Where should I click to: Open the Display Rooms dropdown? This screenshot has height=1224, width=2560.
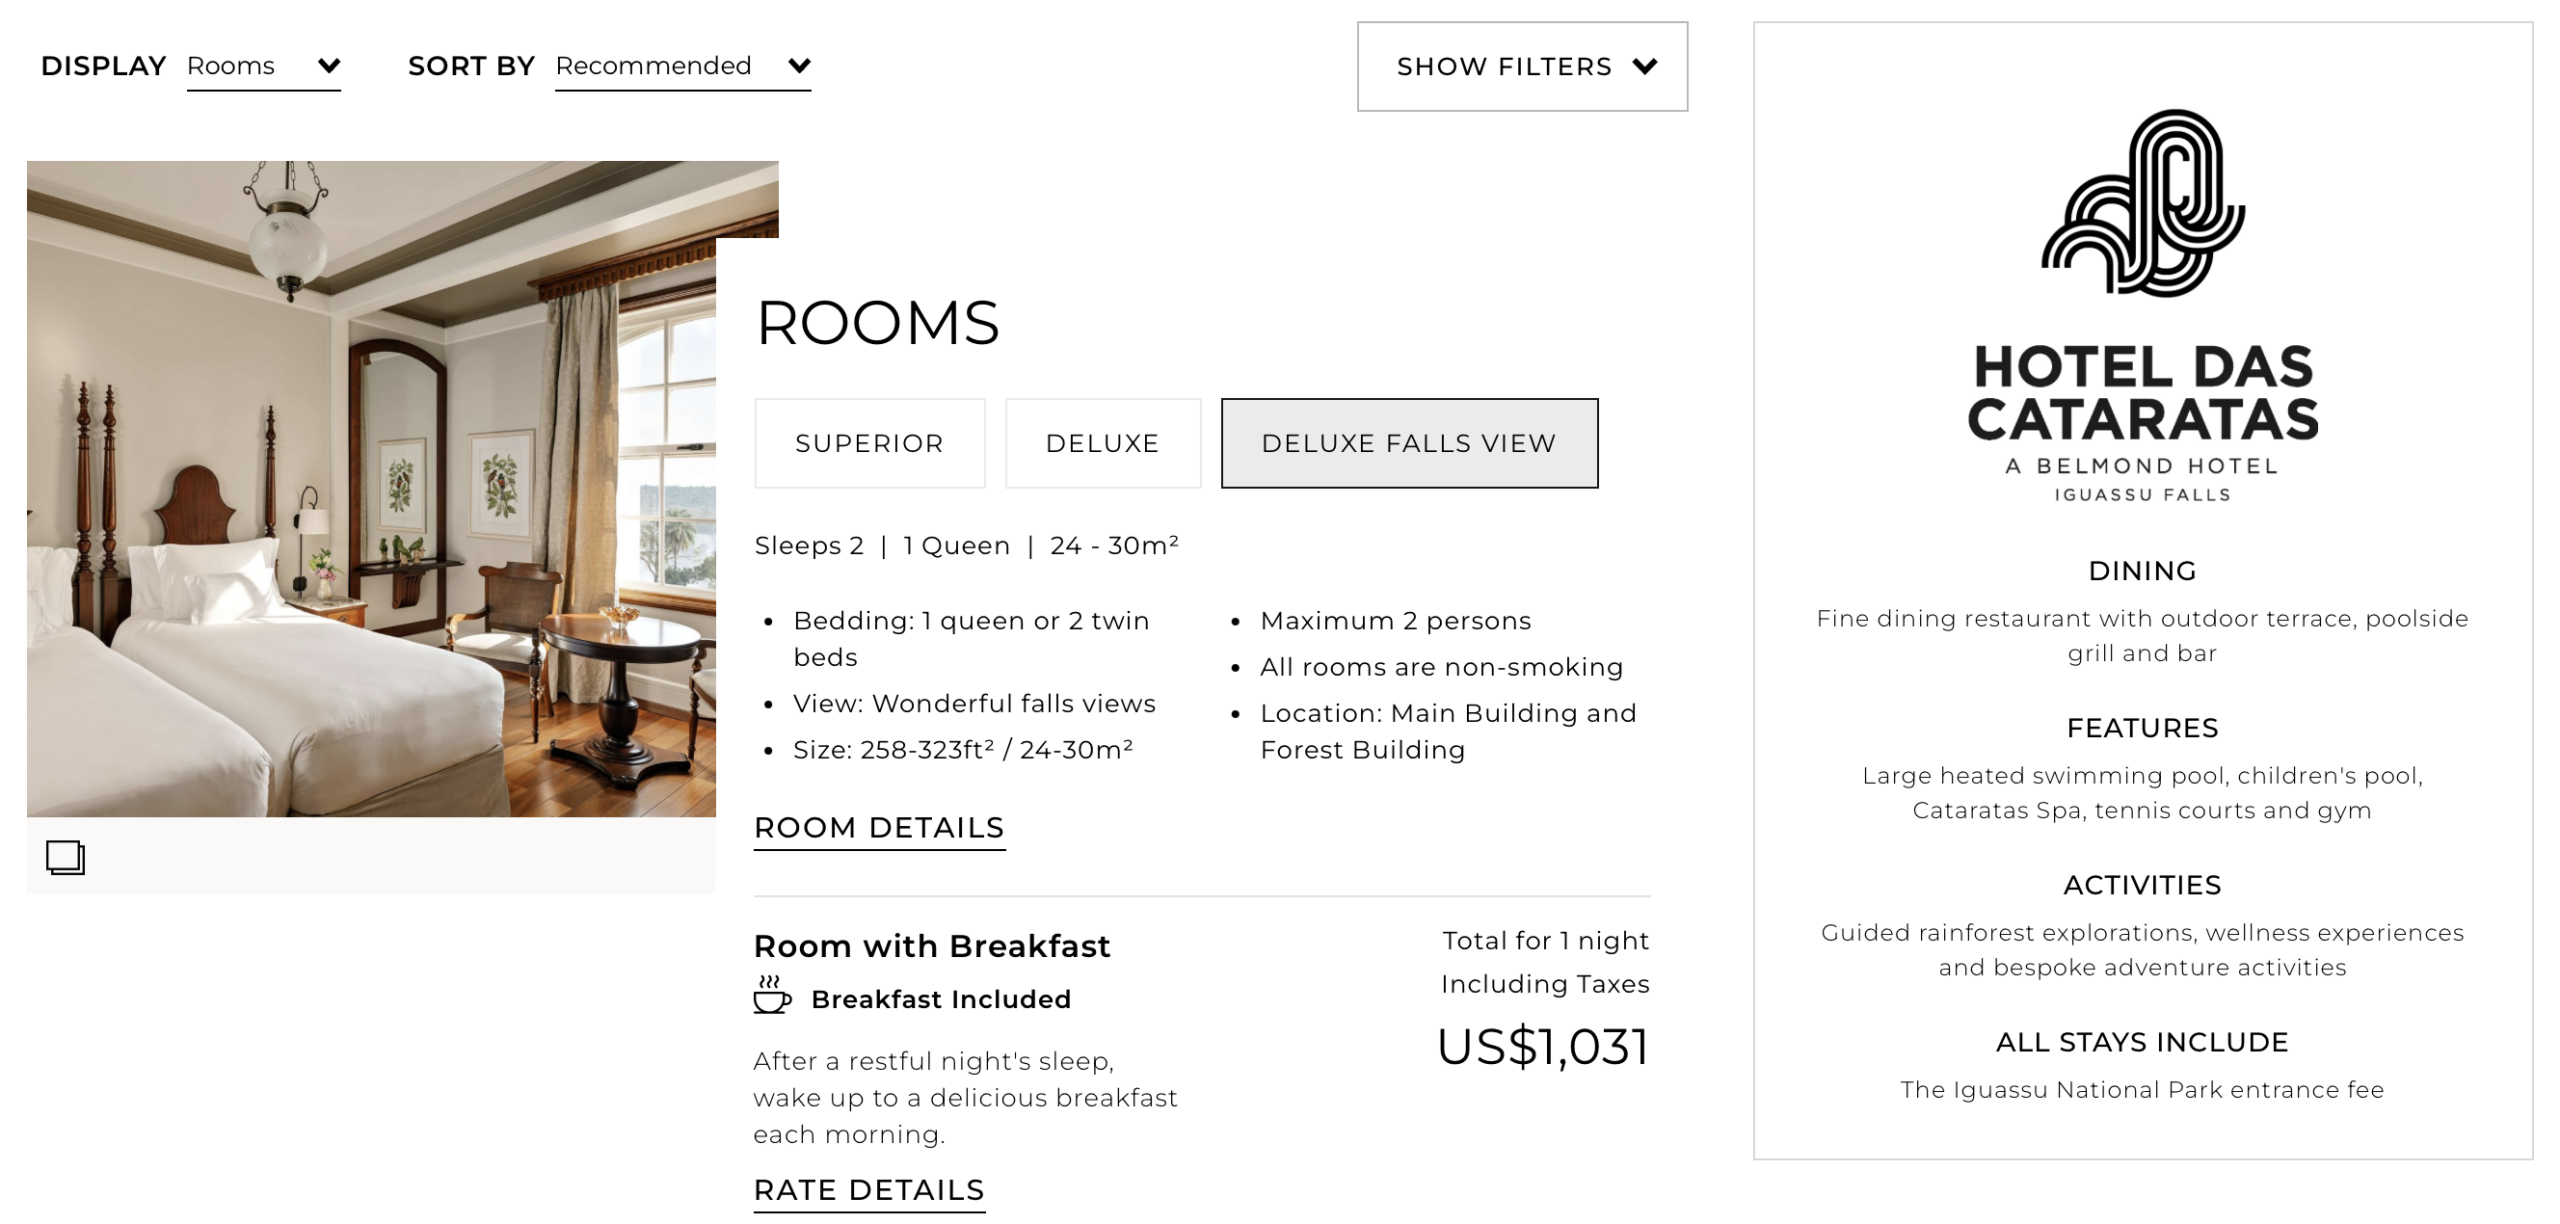click(x=263, y=66)
